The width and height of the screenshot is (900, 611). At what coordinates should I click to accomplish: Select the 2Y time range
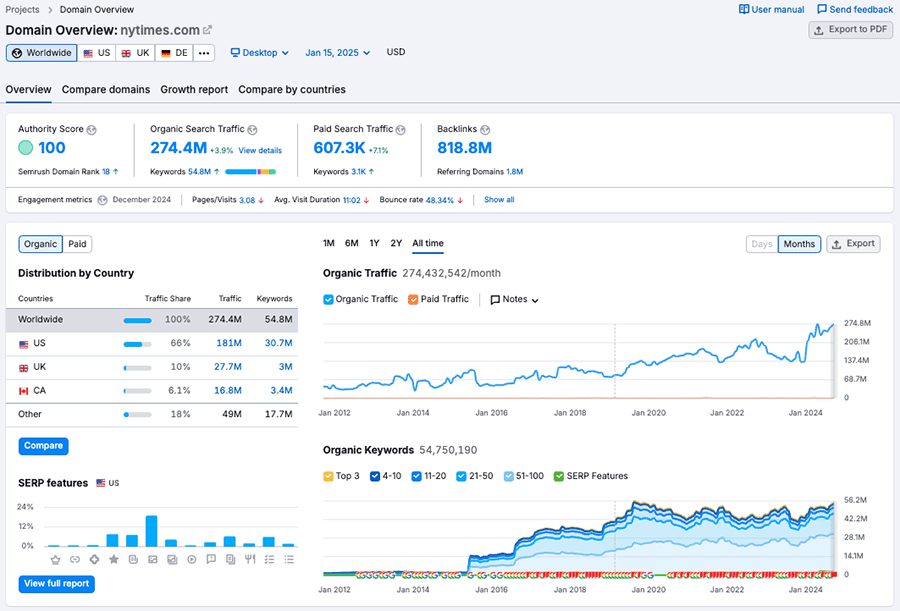click(x=396, y=243)
